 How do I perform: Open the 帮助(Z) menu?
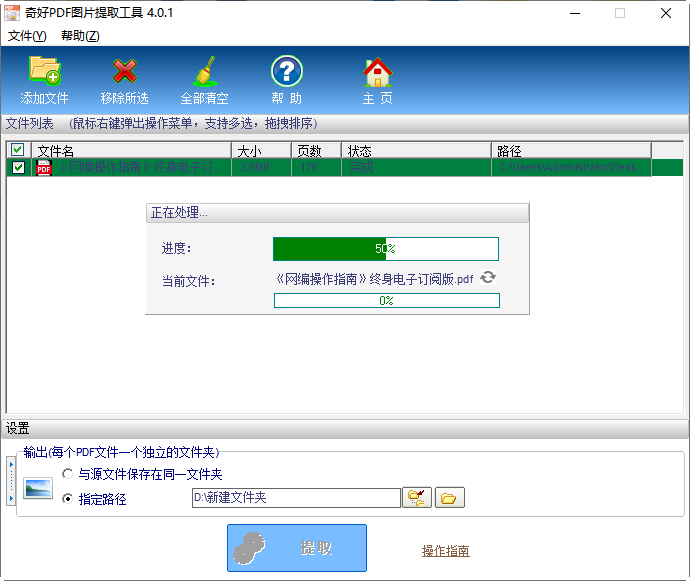click(80, 36)
